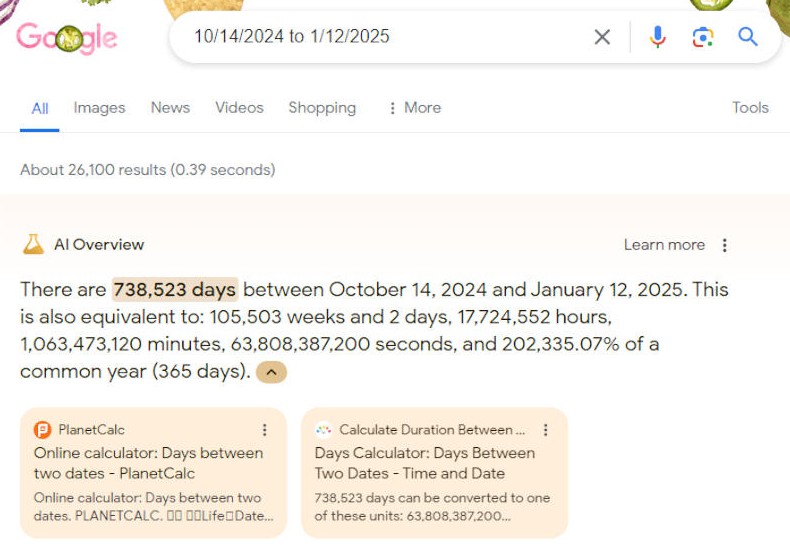790x545 pixels.
Task: Expand the More search categories menu
Action: tap(415, 107)
